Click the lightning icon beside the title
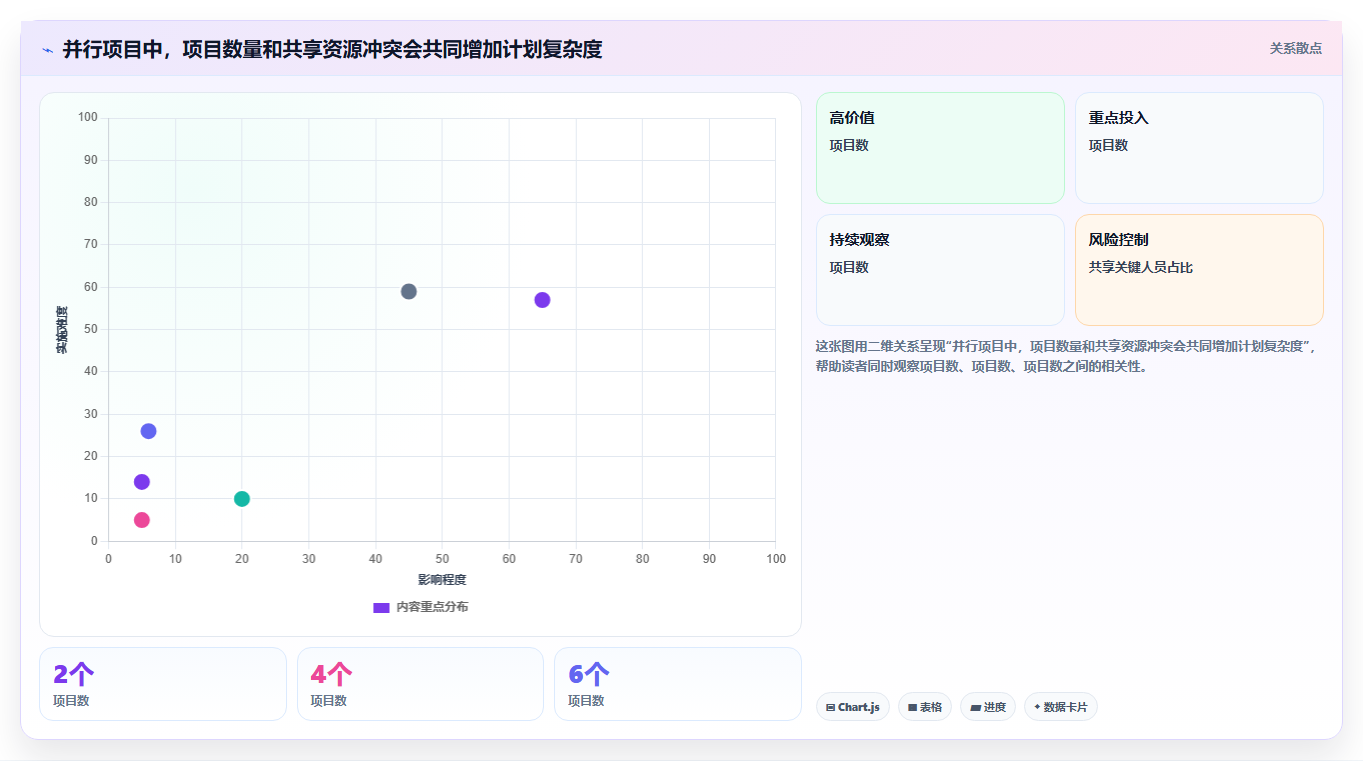This screenshot has height=761, width=1363. coord(47,50)
